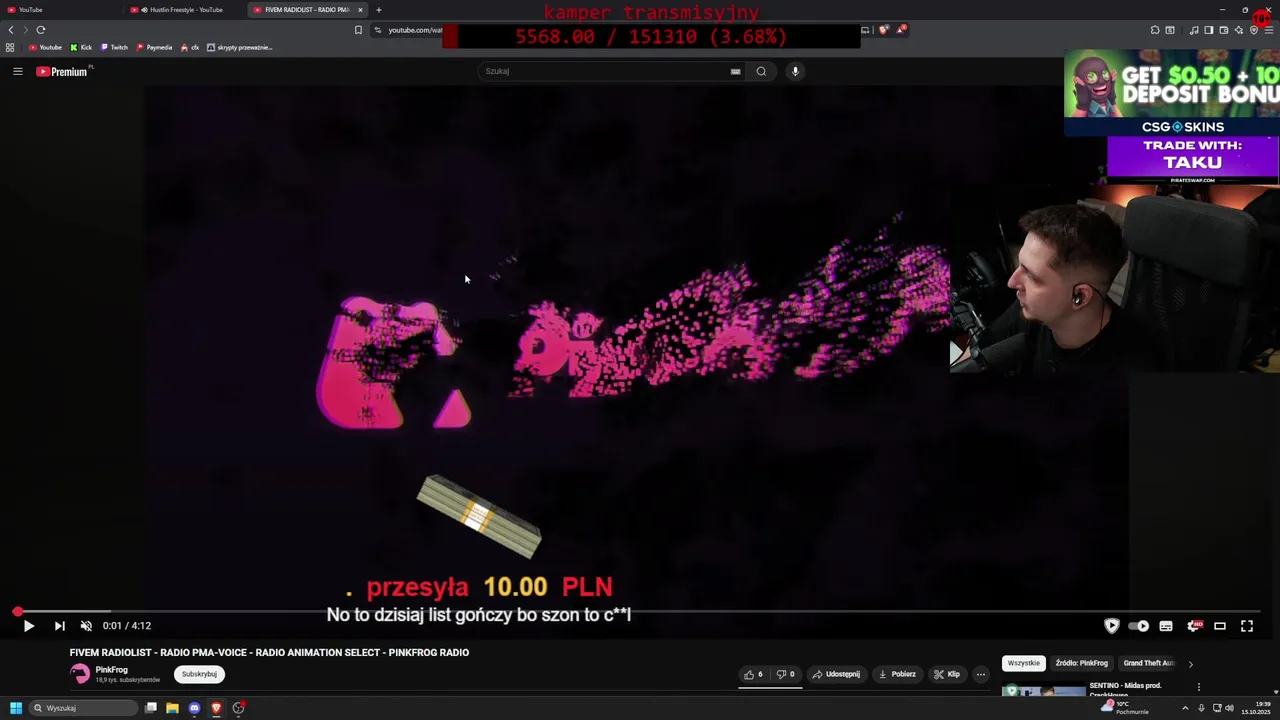Seek on the video progress bar

640,611
